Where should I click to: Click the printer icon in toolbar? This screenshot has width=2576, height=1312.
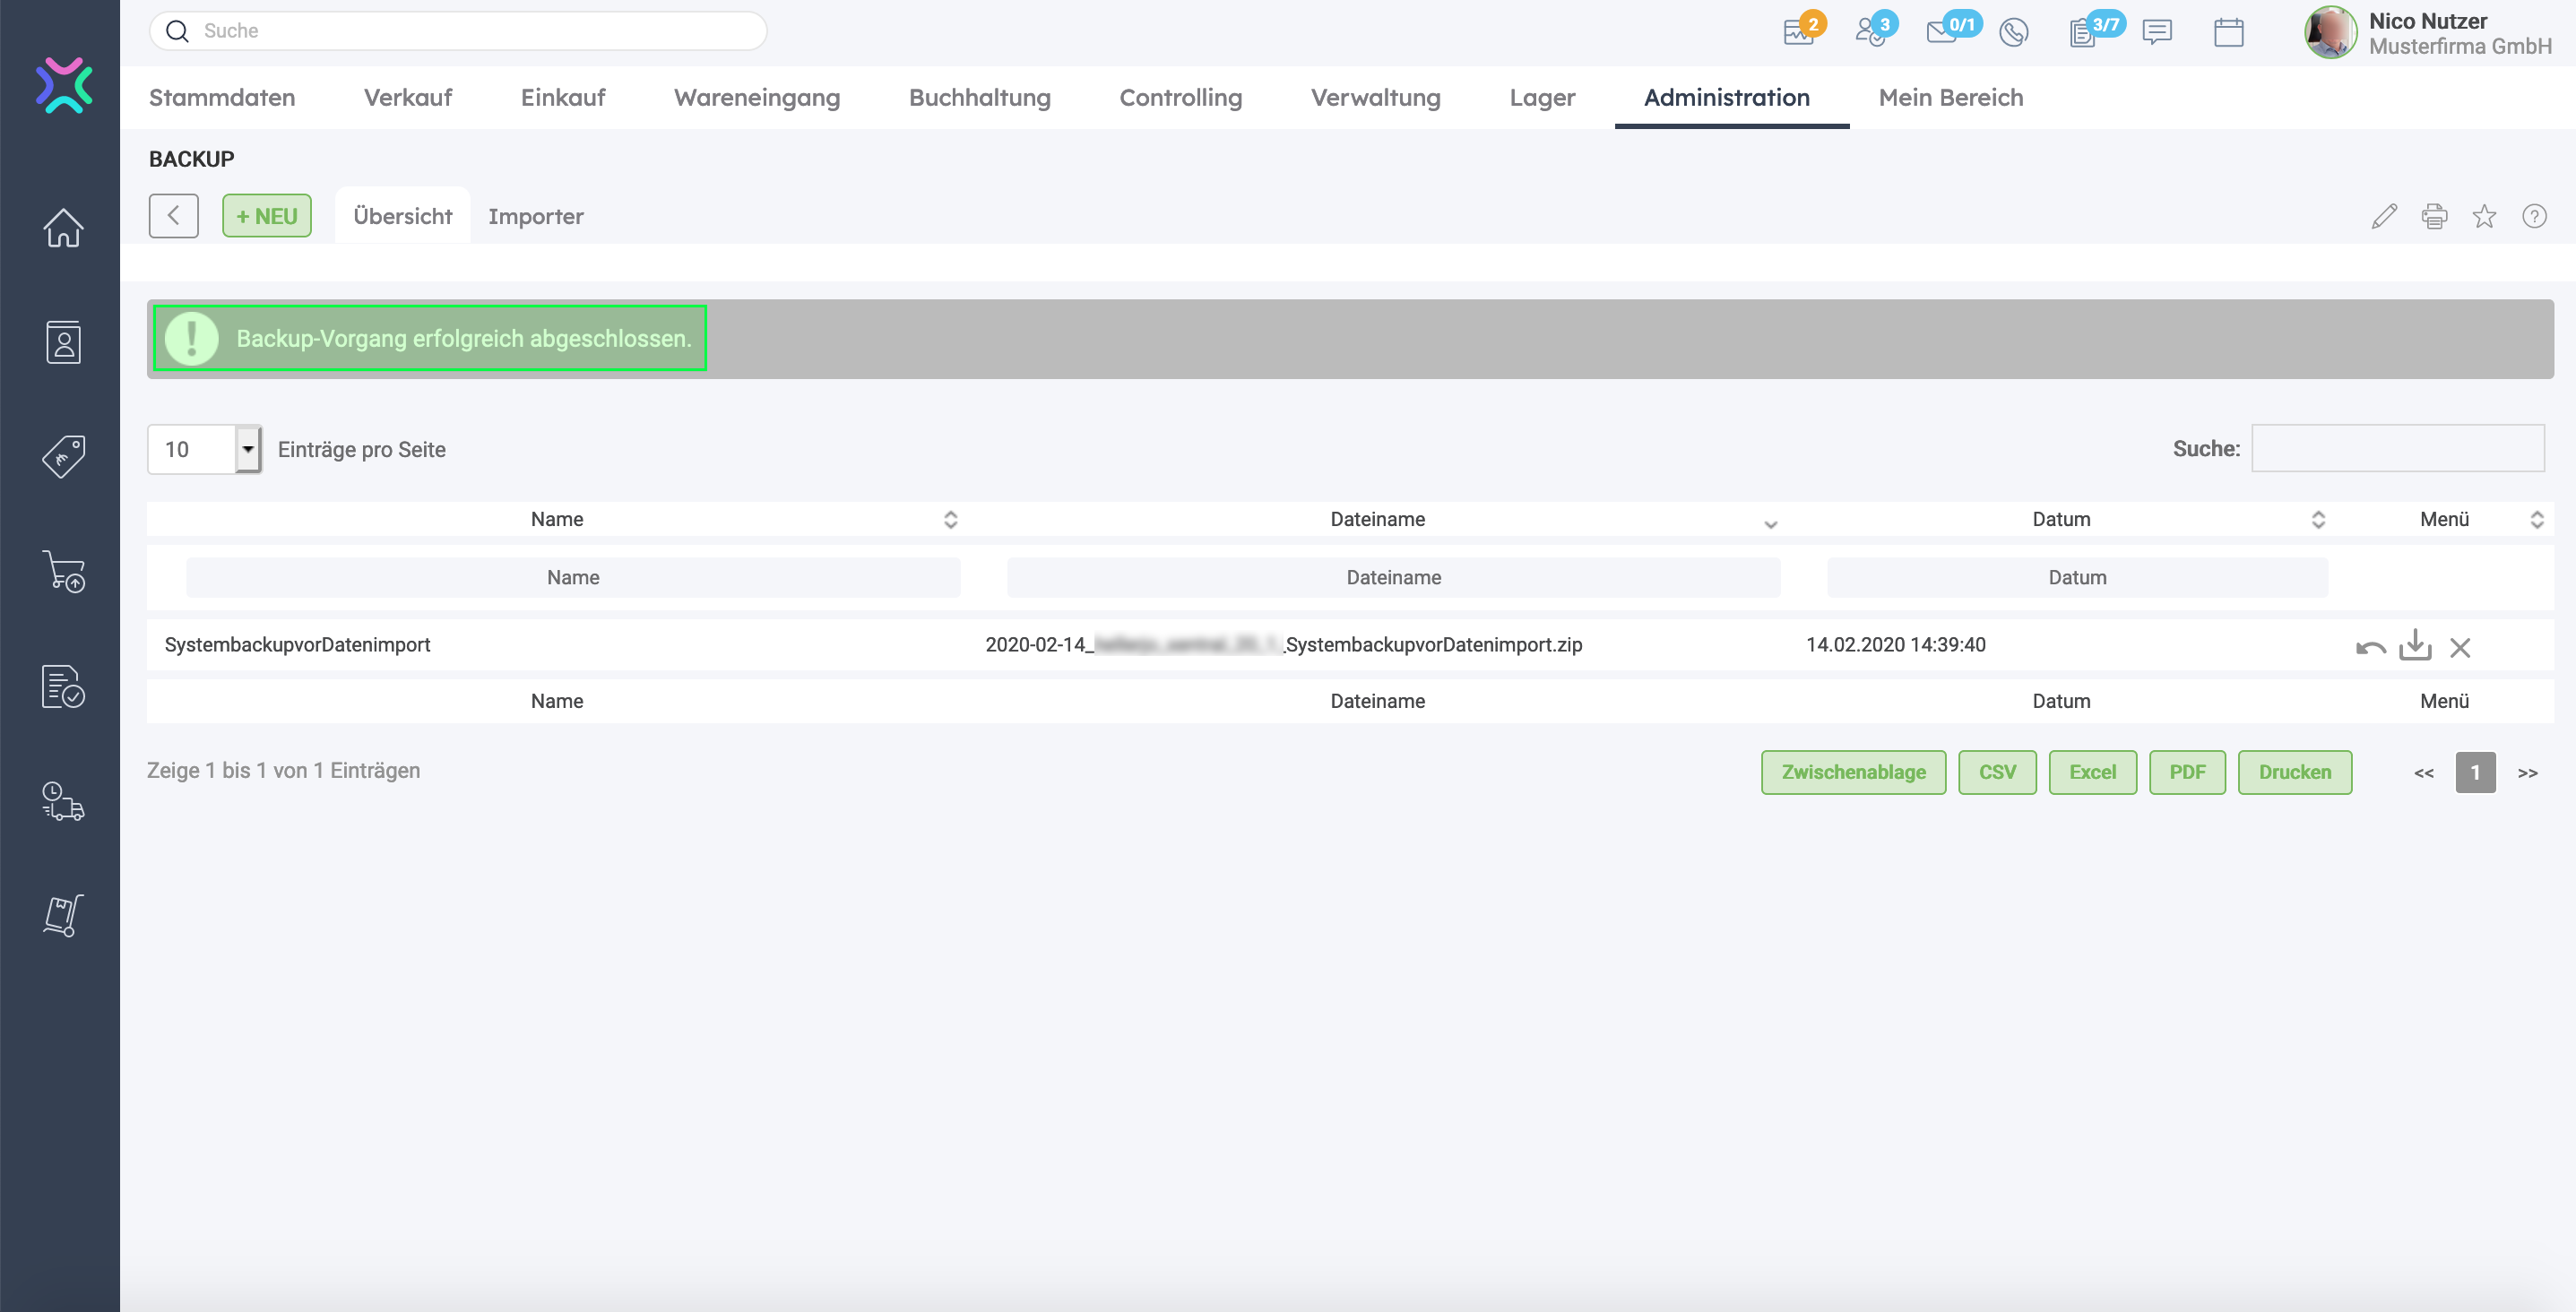pos(2434,216)
